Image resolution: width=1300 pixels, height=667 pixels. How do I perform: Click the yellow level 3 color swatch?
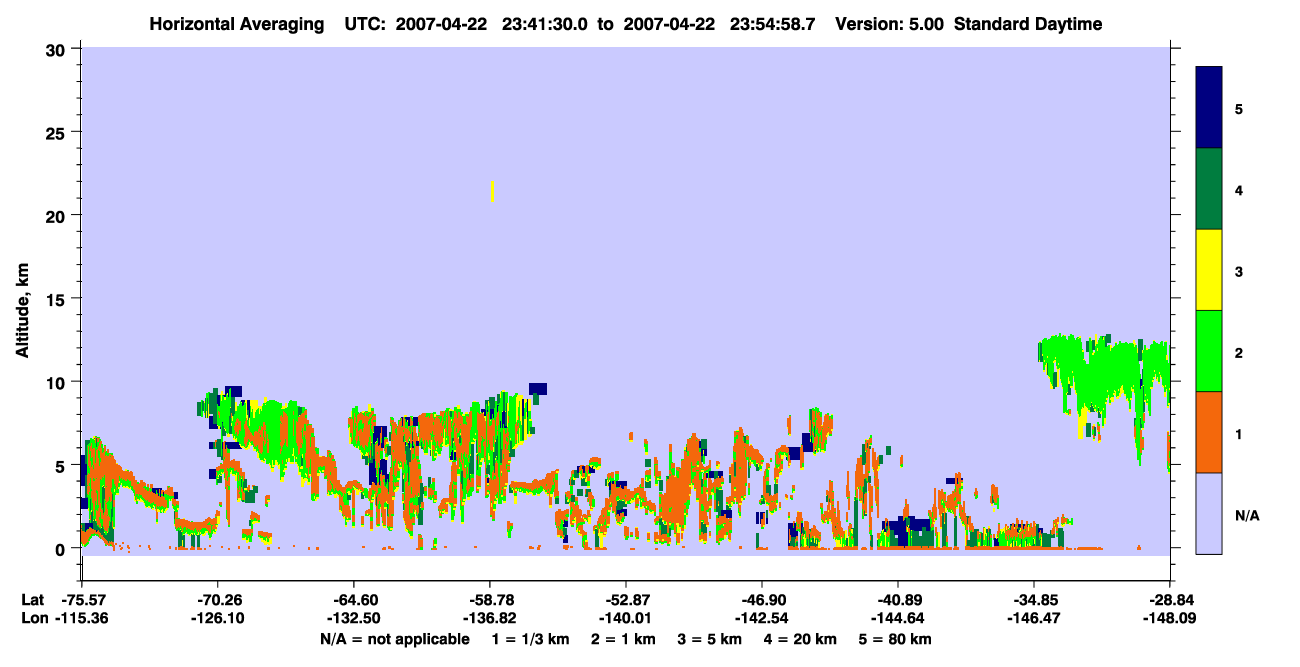point(1209,270)
